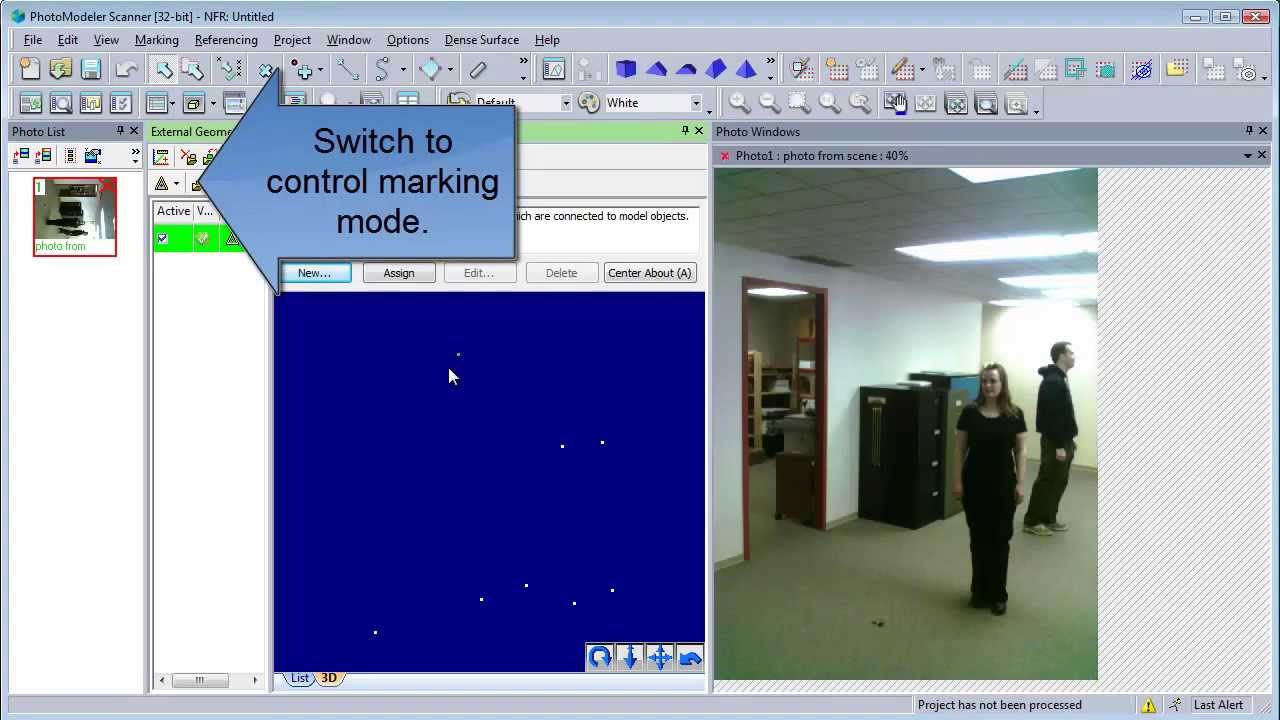This screenshot has width=1280, height=720.
Task: Click the open project folder icon
Action: point(60,70)
